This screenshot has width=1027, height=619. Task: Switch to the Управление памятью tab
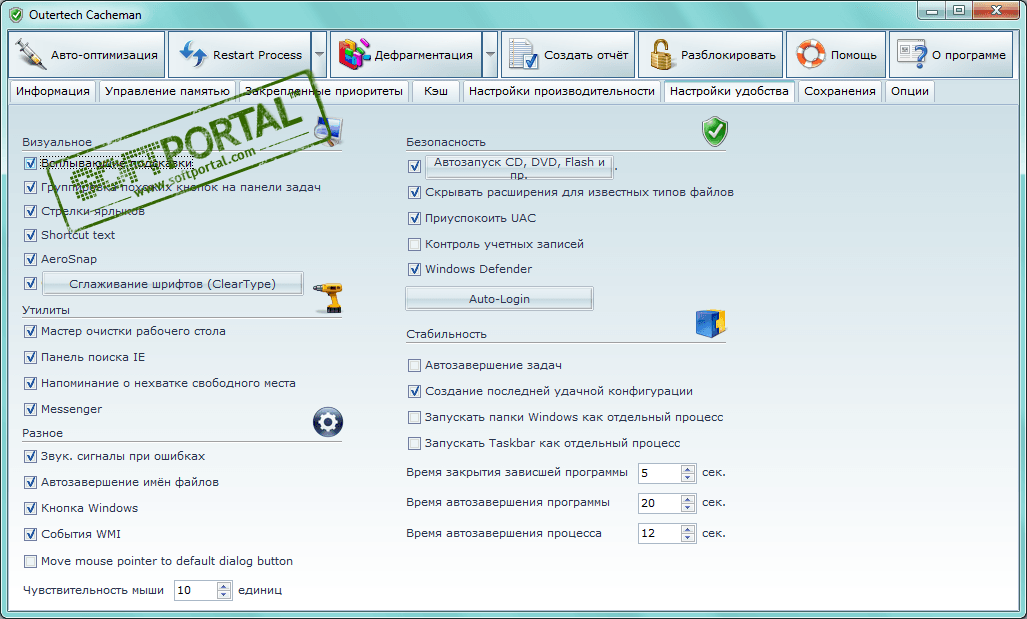pos(167,91)
